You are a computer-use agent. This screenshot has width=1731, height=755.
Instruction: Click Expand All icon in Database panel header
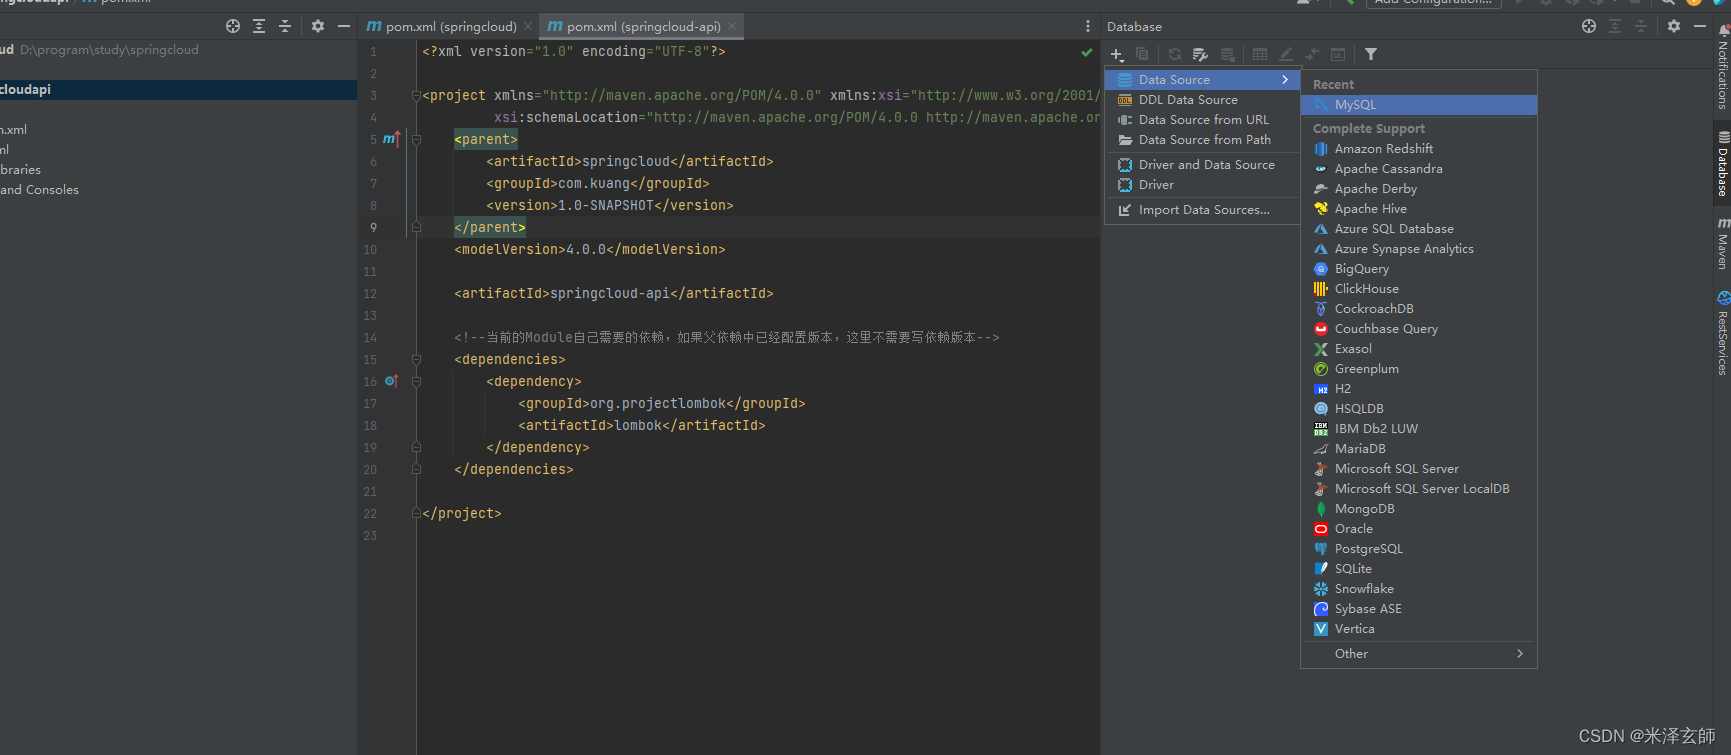point(1615,26)
